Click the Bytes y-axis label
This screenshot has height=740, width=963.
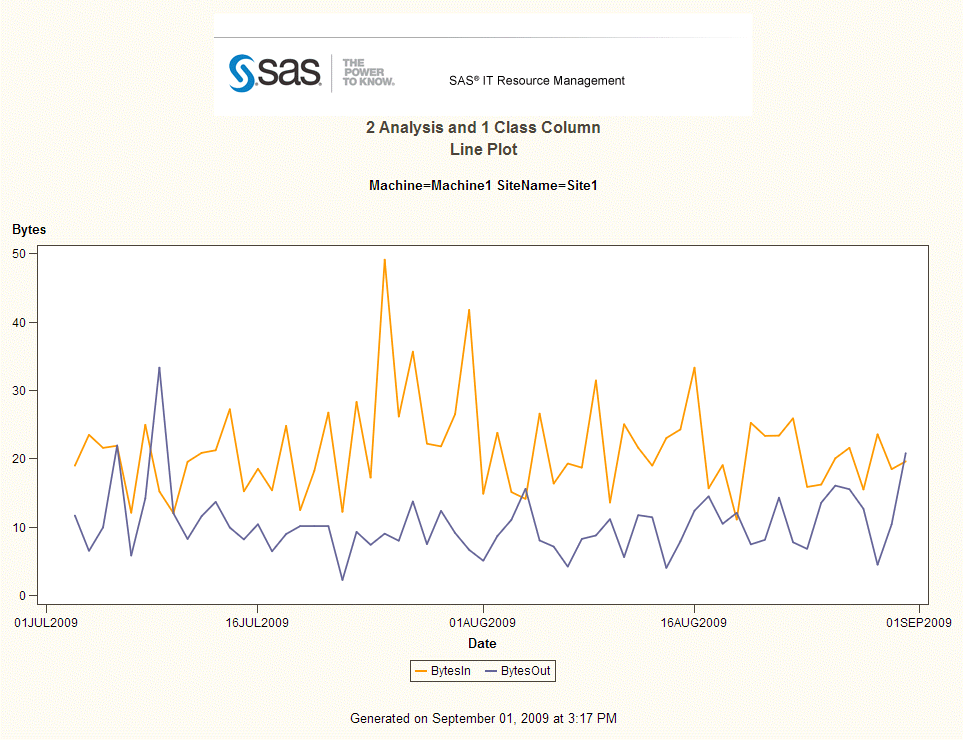[x=29, y=230]
